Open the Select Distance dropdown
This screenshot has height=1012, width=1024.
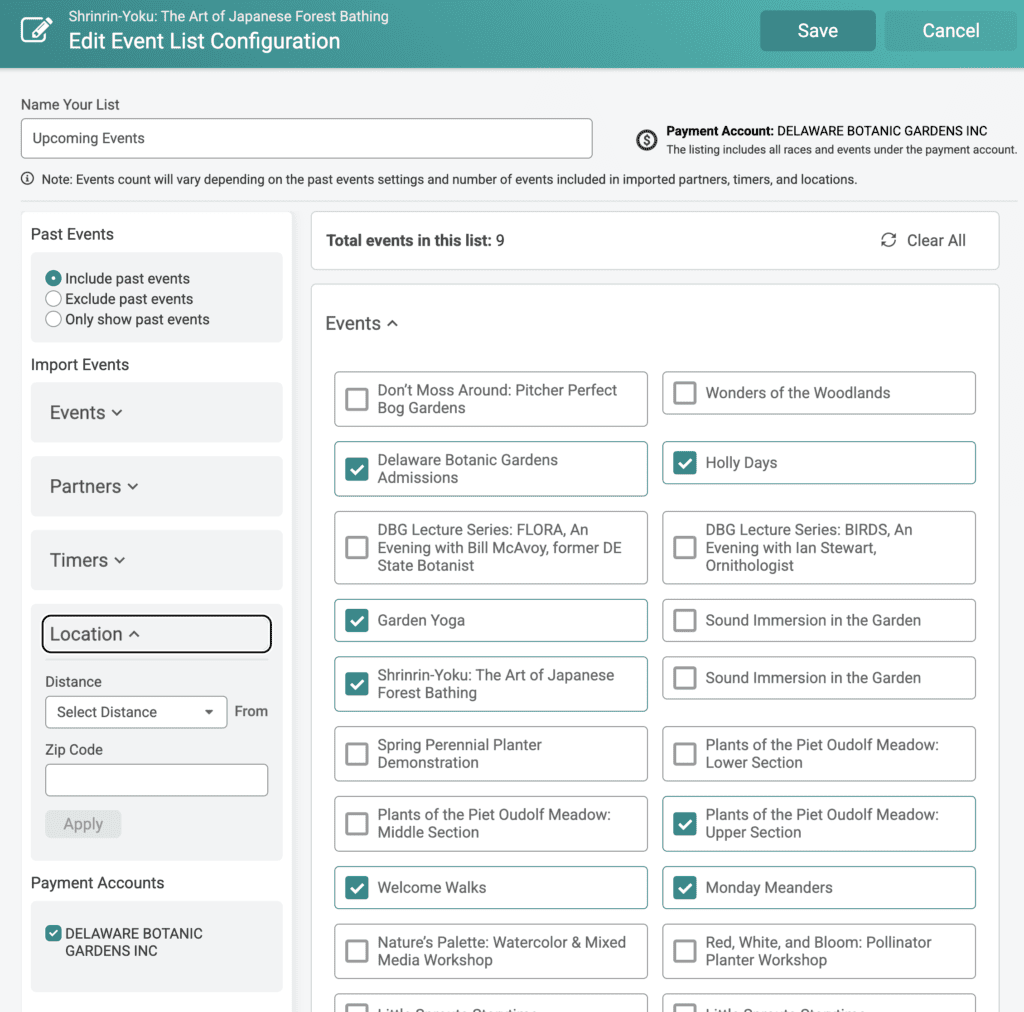[136, 712]
